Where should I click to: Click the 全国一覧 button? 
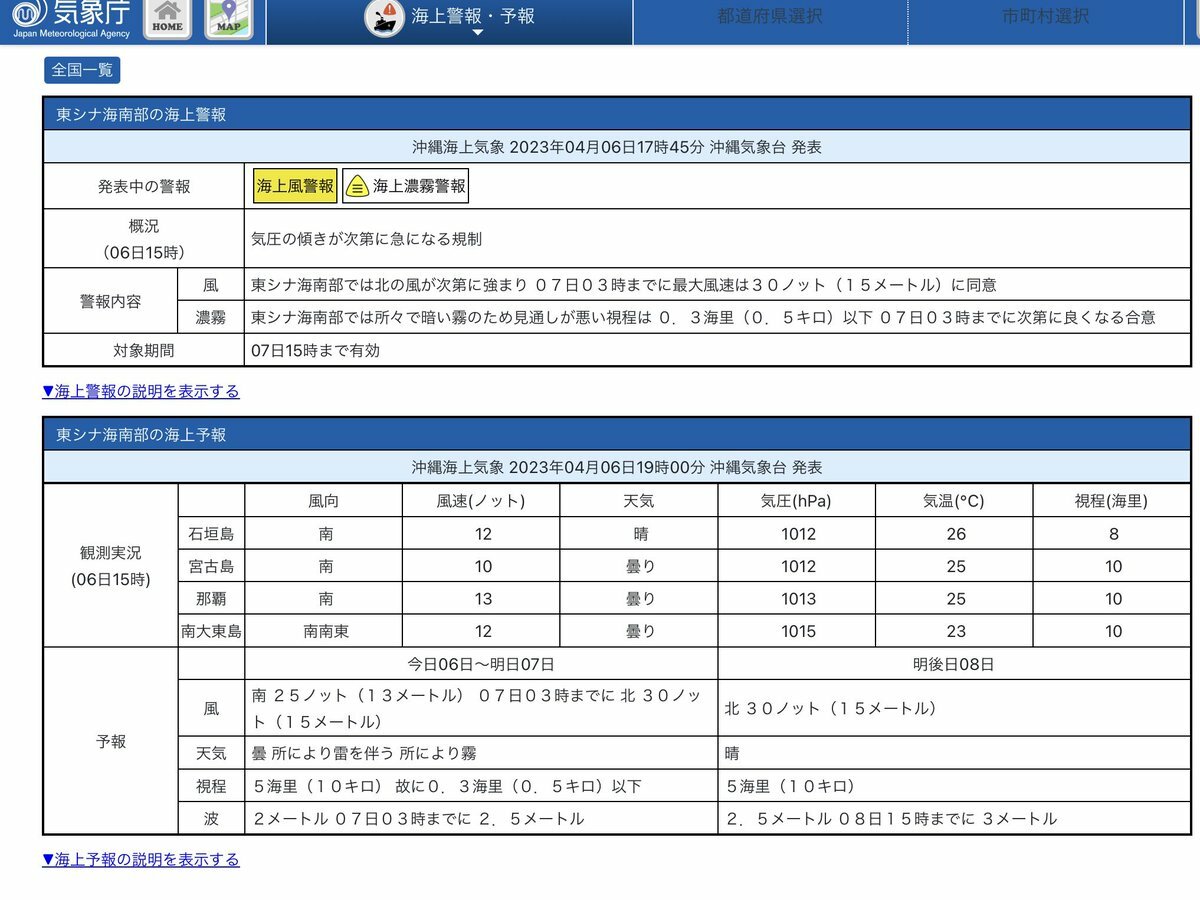pyautogui.click(x=82, y=70)
